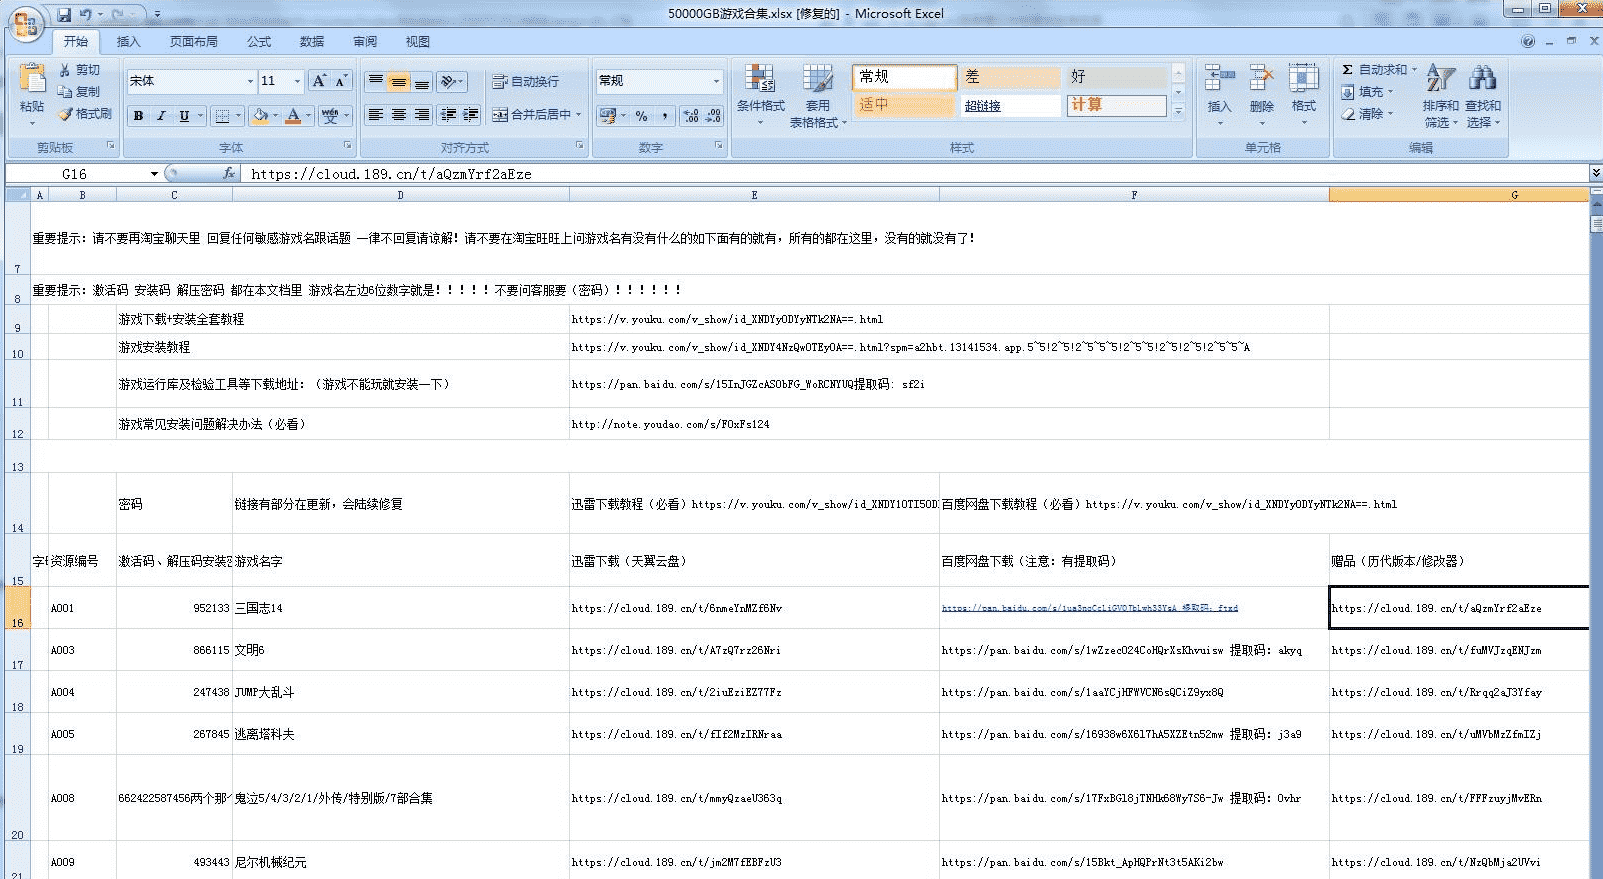Click the Format Painter brush icon
Image resolution: width=1603 pixels, height=879 pixels.
point(65,114)
